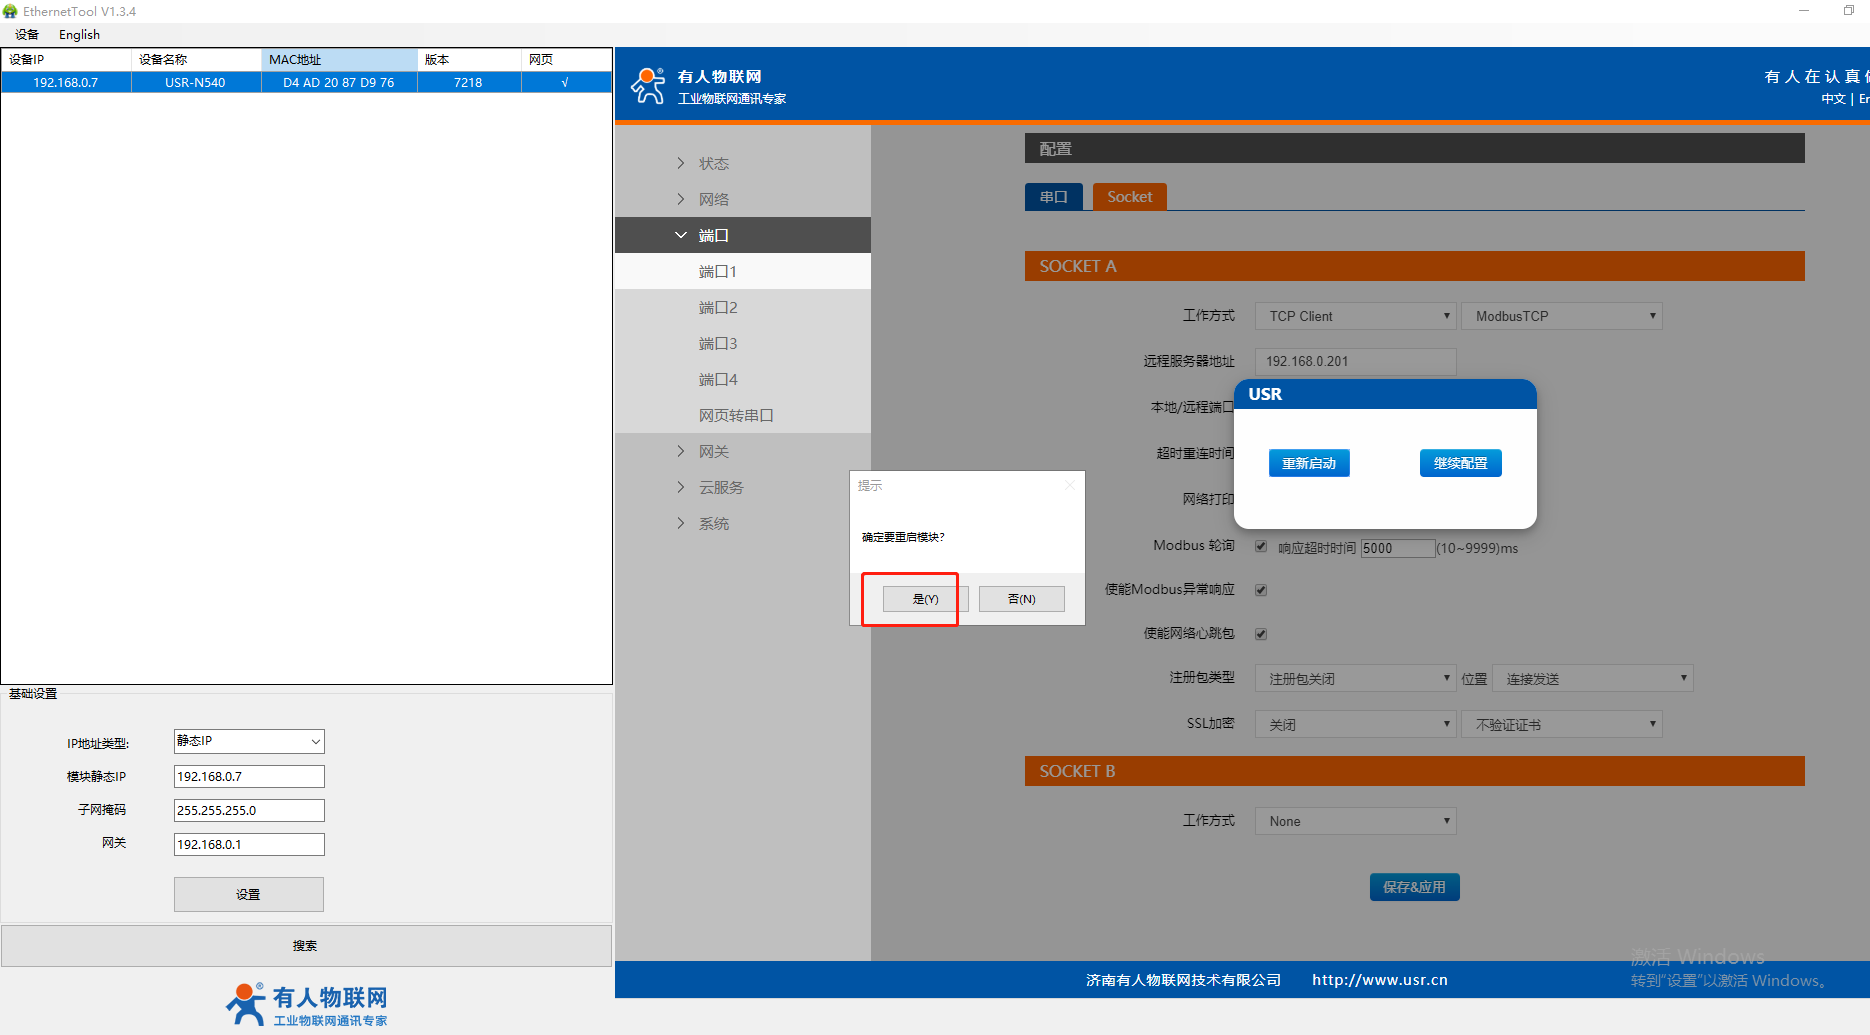Viewport: 1870px width, 1035px height.
Task: Open the ModbusTCP protocol dropdown
Action: tap(1561, 316)
